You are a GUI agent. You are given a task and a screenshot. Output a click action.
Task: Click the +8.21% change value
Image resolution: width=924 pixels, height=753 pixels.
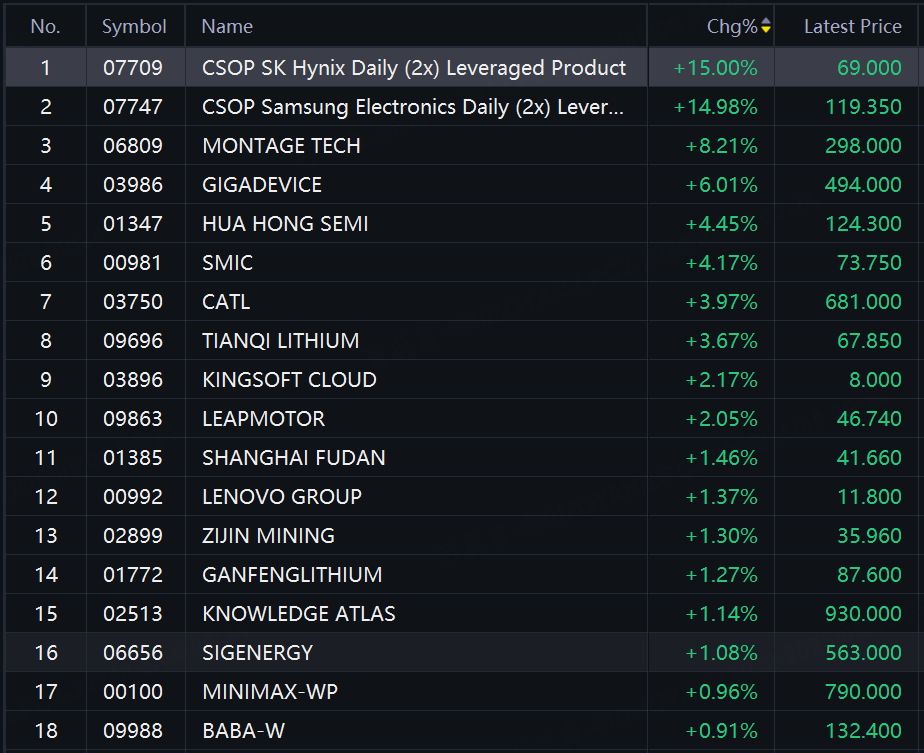tap(721, 146)
